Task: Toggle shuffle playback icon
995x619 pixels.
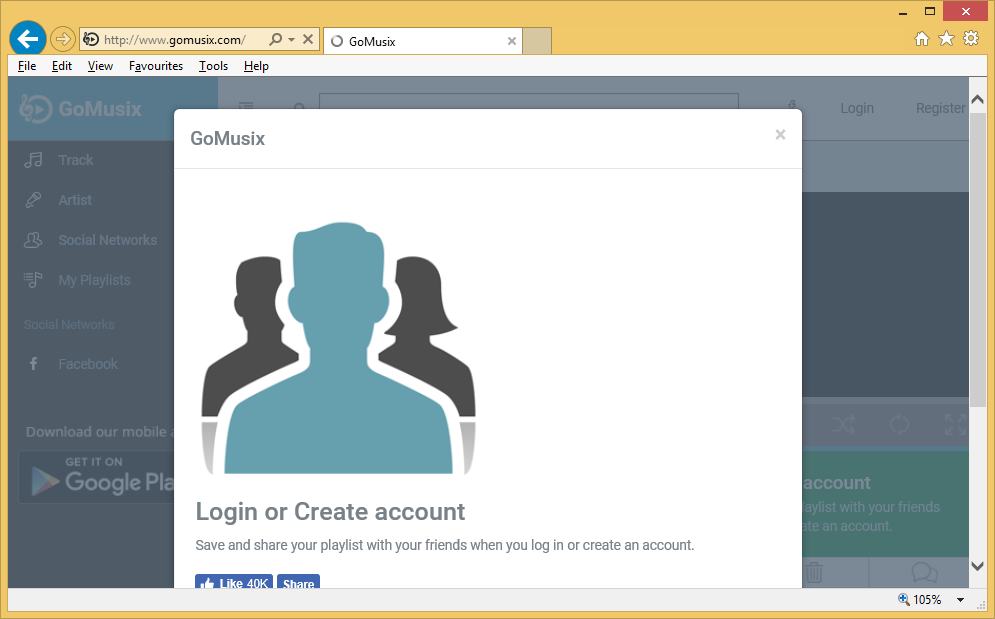Action: click(x=844, y=424)
